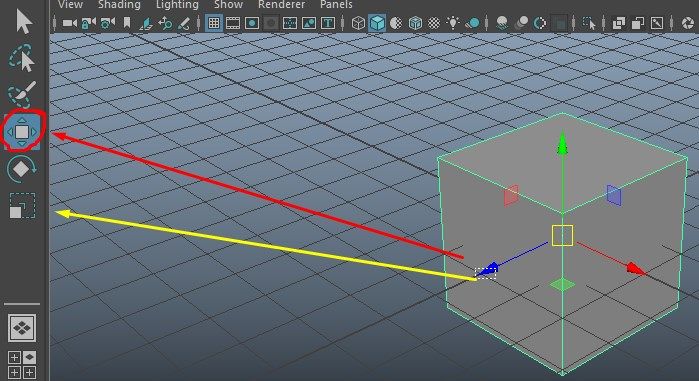The image size is (699, 381).
Task: Toggle Screen Space Ambient Occlusion
Action: [x=502, y=23]
